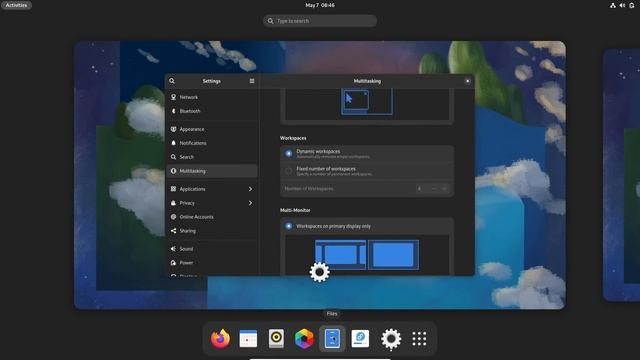Click the primary display workspaces illustration
The height and width of the screenshot is (360, 640).
(367, 255)
